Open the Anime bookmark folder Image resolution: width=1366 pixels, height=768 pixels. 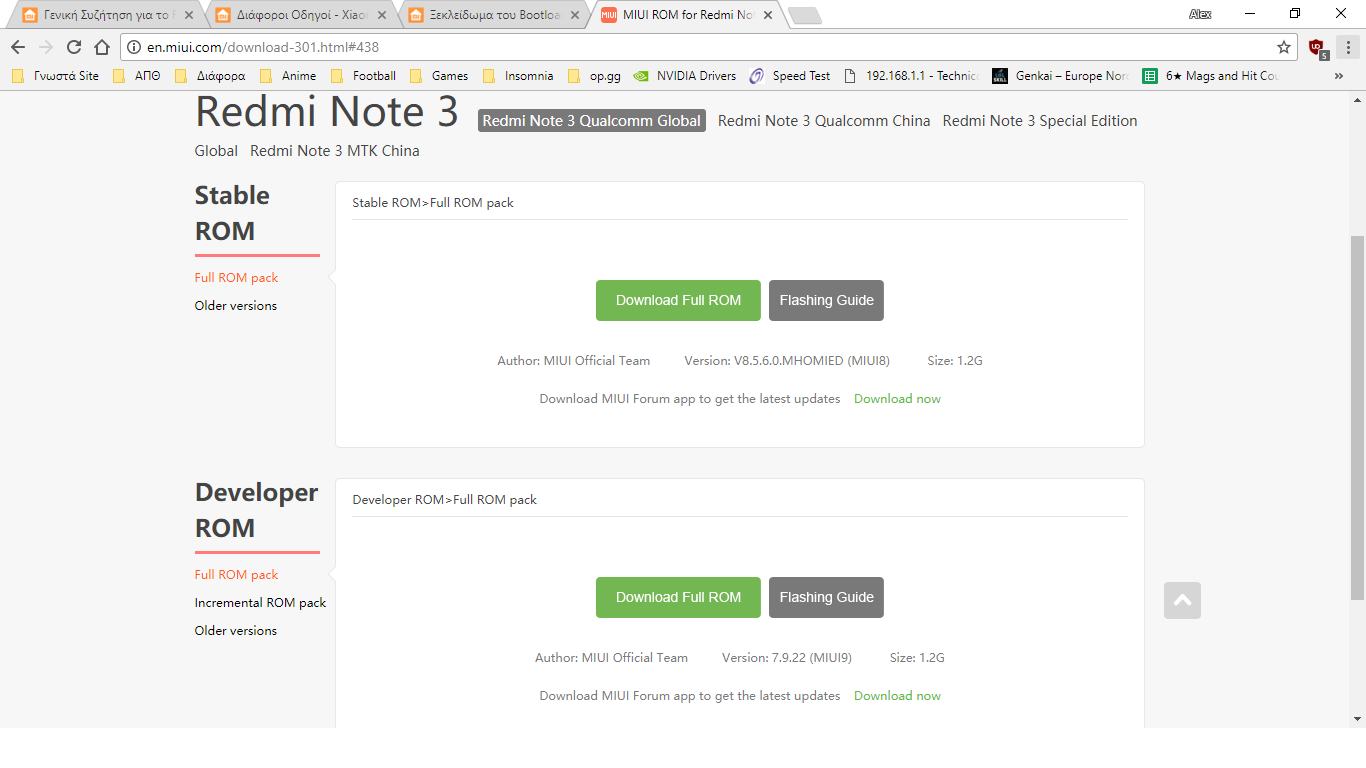[288, 76]
